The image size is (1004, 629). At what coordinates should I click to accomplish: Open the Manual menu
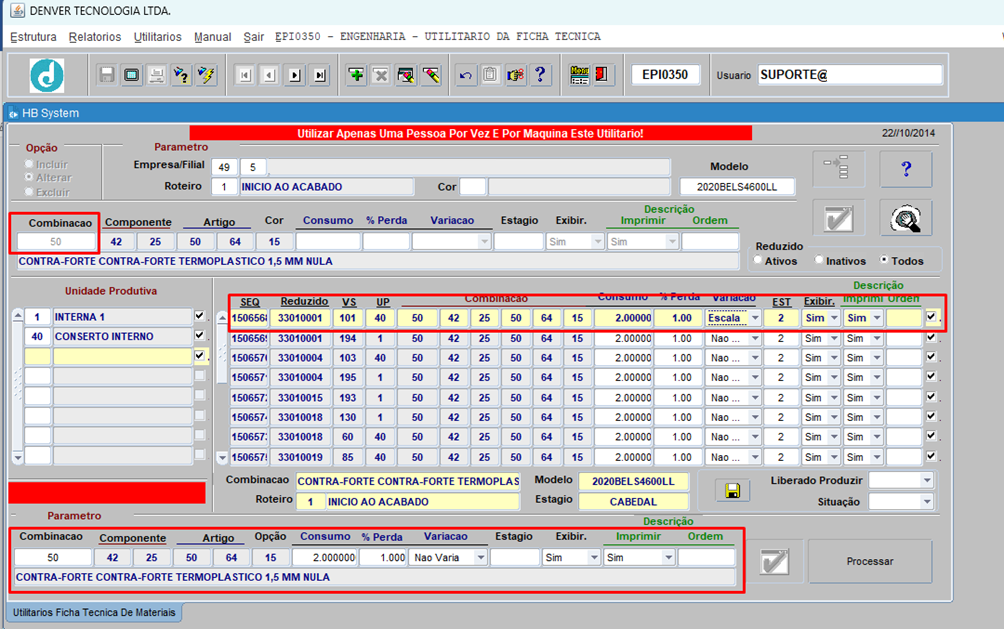pyautogui.click(x=213, y=37)
